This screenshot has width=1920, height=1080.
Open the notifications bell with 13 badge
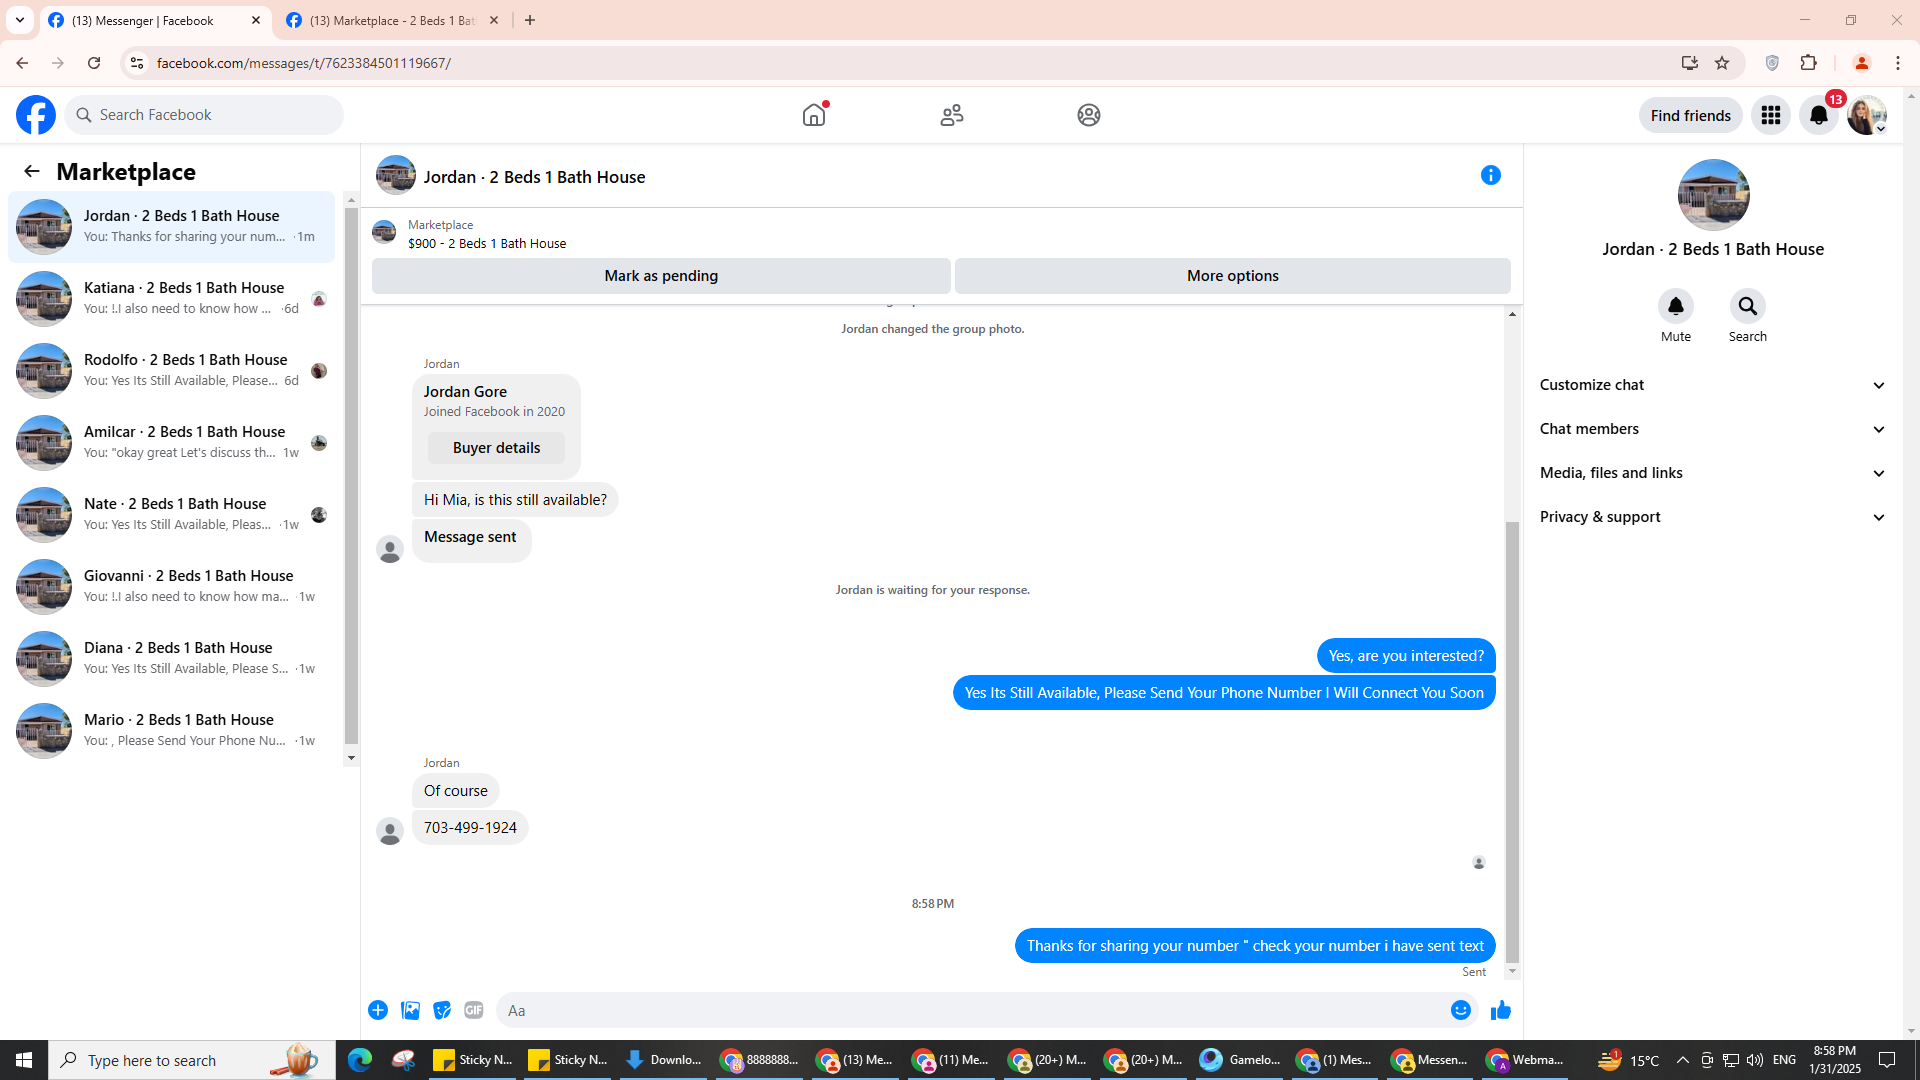pyautogui.click(x=1819, y=115)
